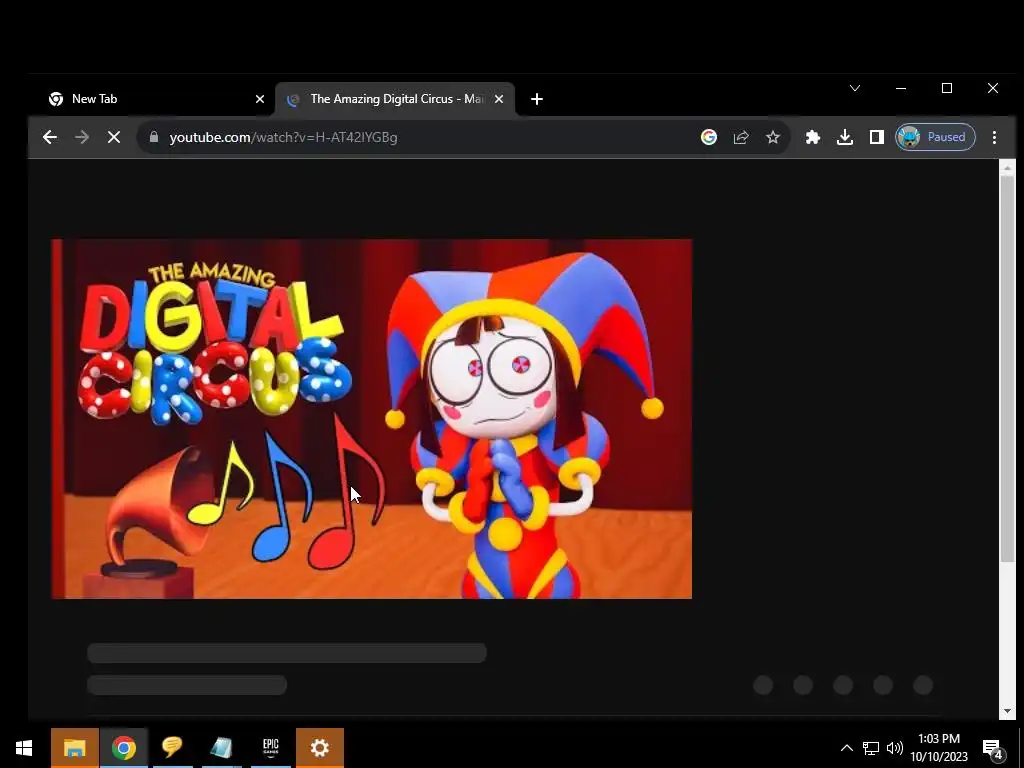Open the Windows Start menu
This screenshot has width=1024, height=768.
click(x=24, y=748)
